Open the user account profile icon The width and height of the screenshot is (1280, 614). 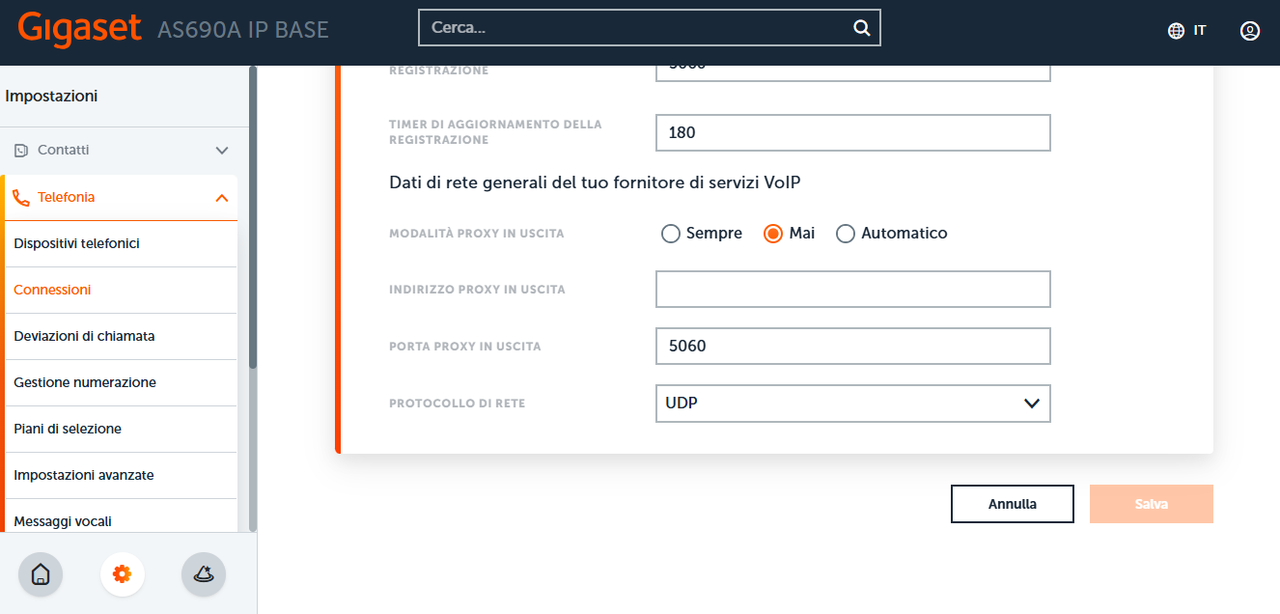point(1250,31)
